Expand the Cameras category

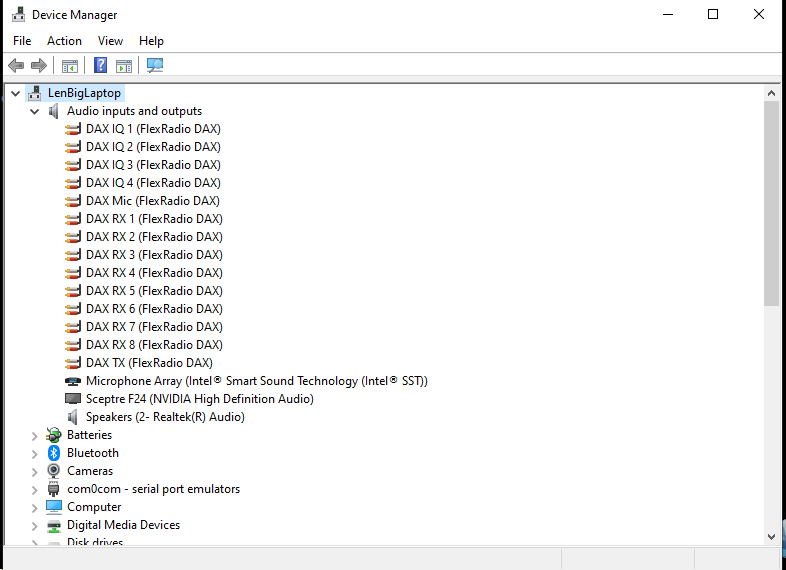coord(35,472)
